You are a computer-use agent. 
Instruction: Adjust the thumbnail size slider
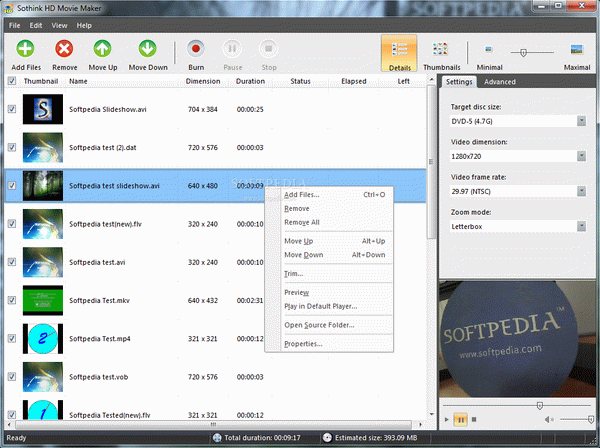pos(523,53)
